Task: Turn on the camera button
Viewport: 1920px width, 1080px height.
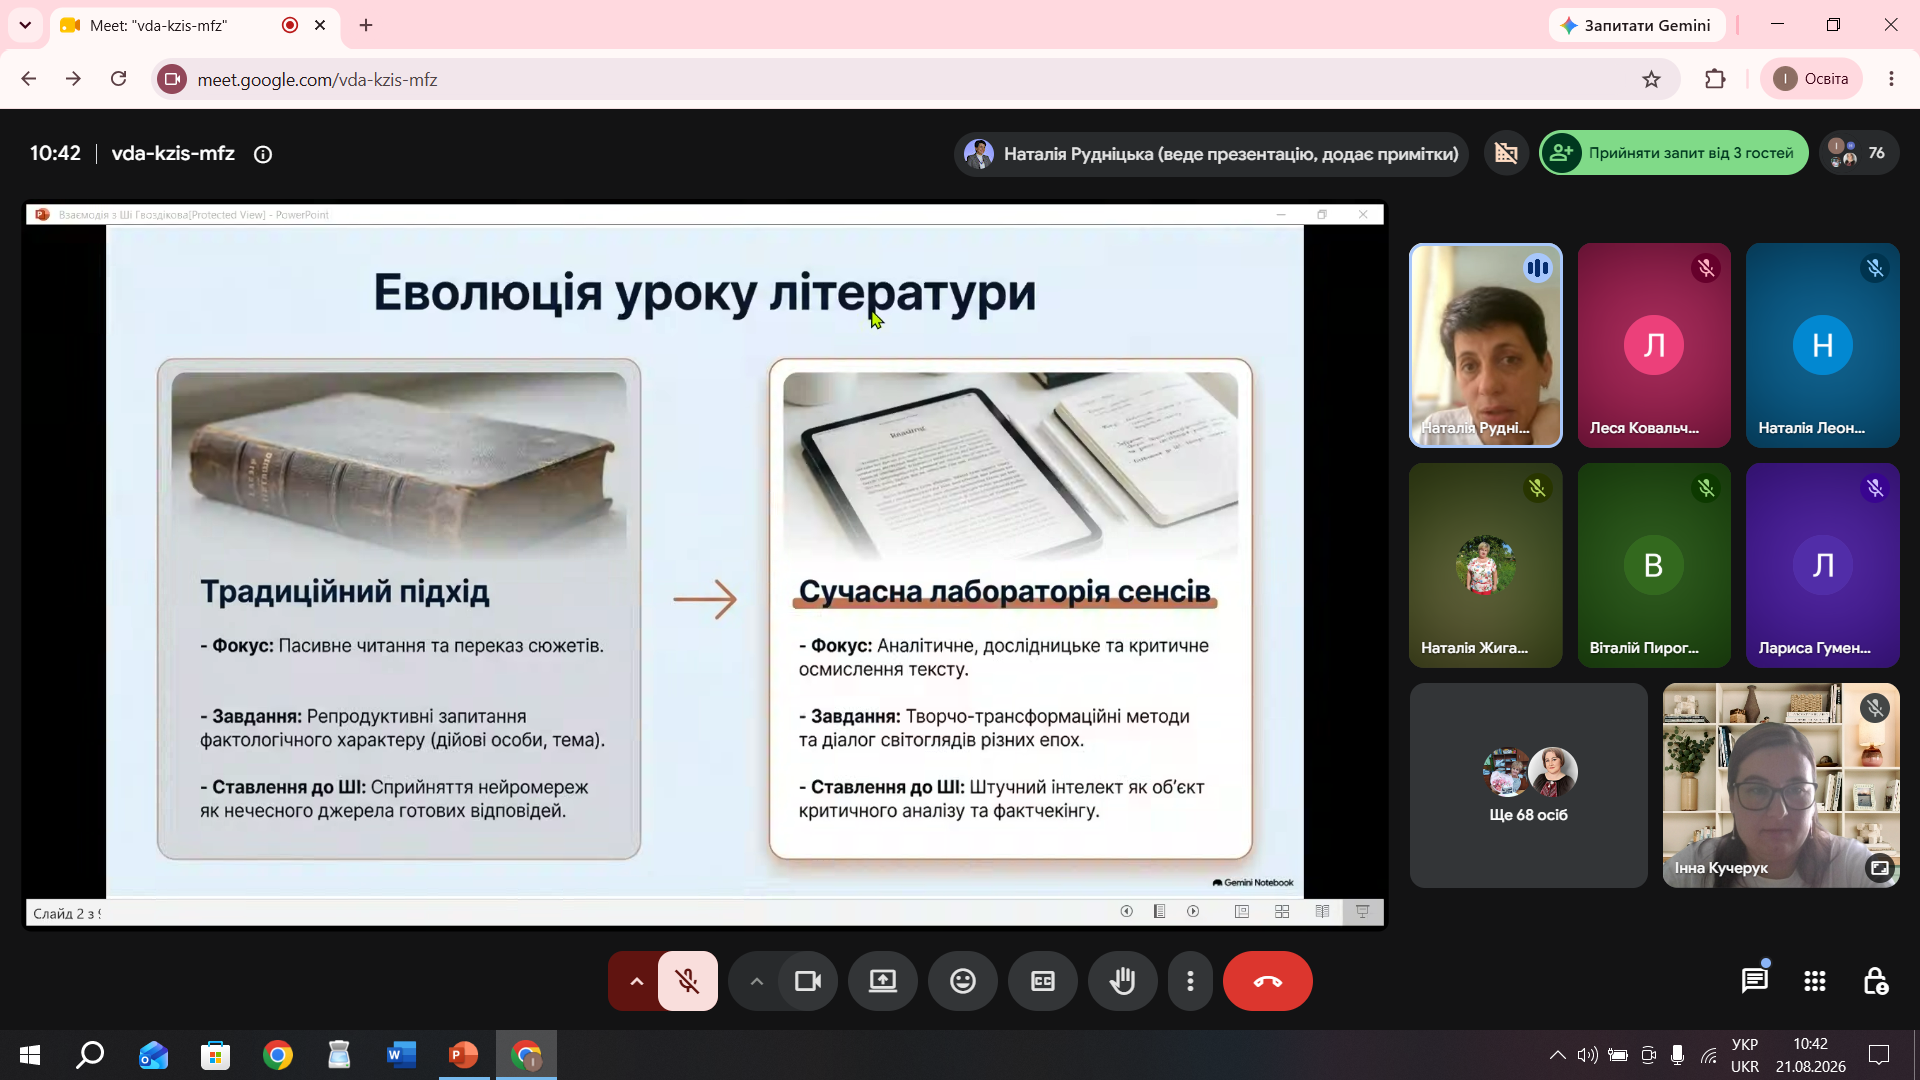Action: [808, 981]
